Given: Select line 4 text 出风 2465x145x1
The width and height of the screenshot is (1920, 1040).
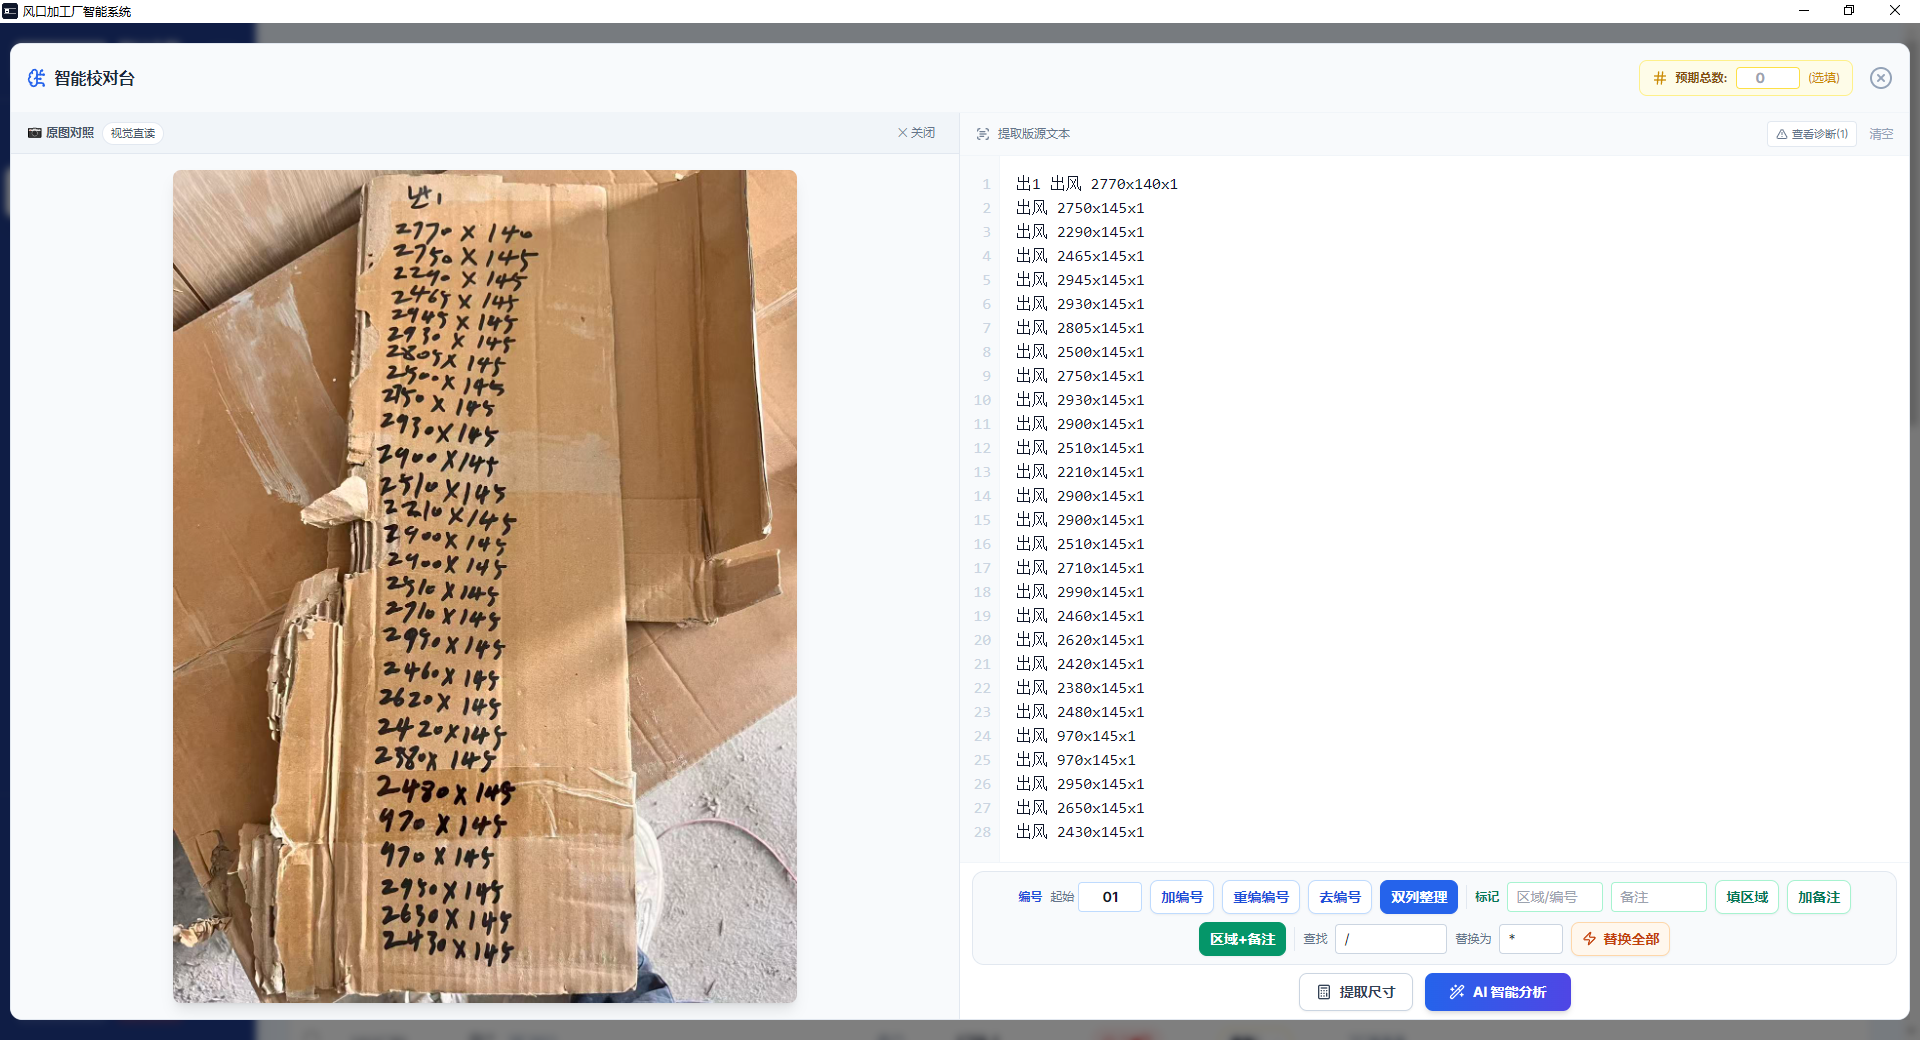Looking at the screenshot, I should pyautogui.click(x=1080, y=256).
